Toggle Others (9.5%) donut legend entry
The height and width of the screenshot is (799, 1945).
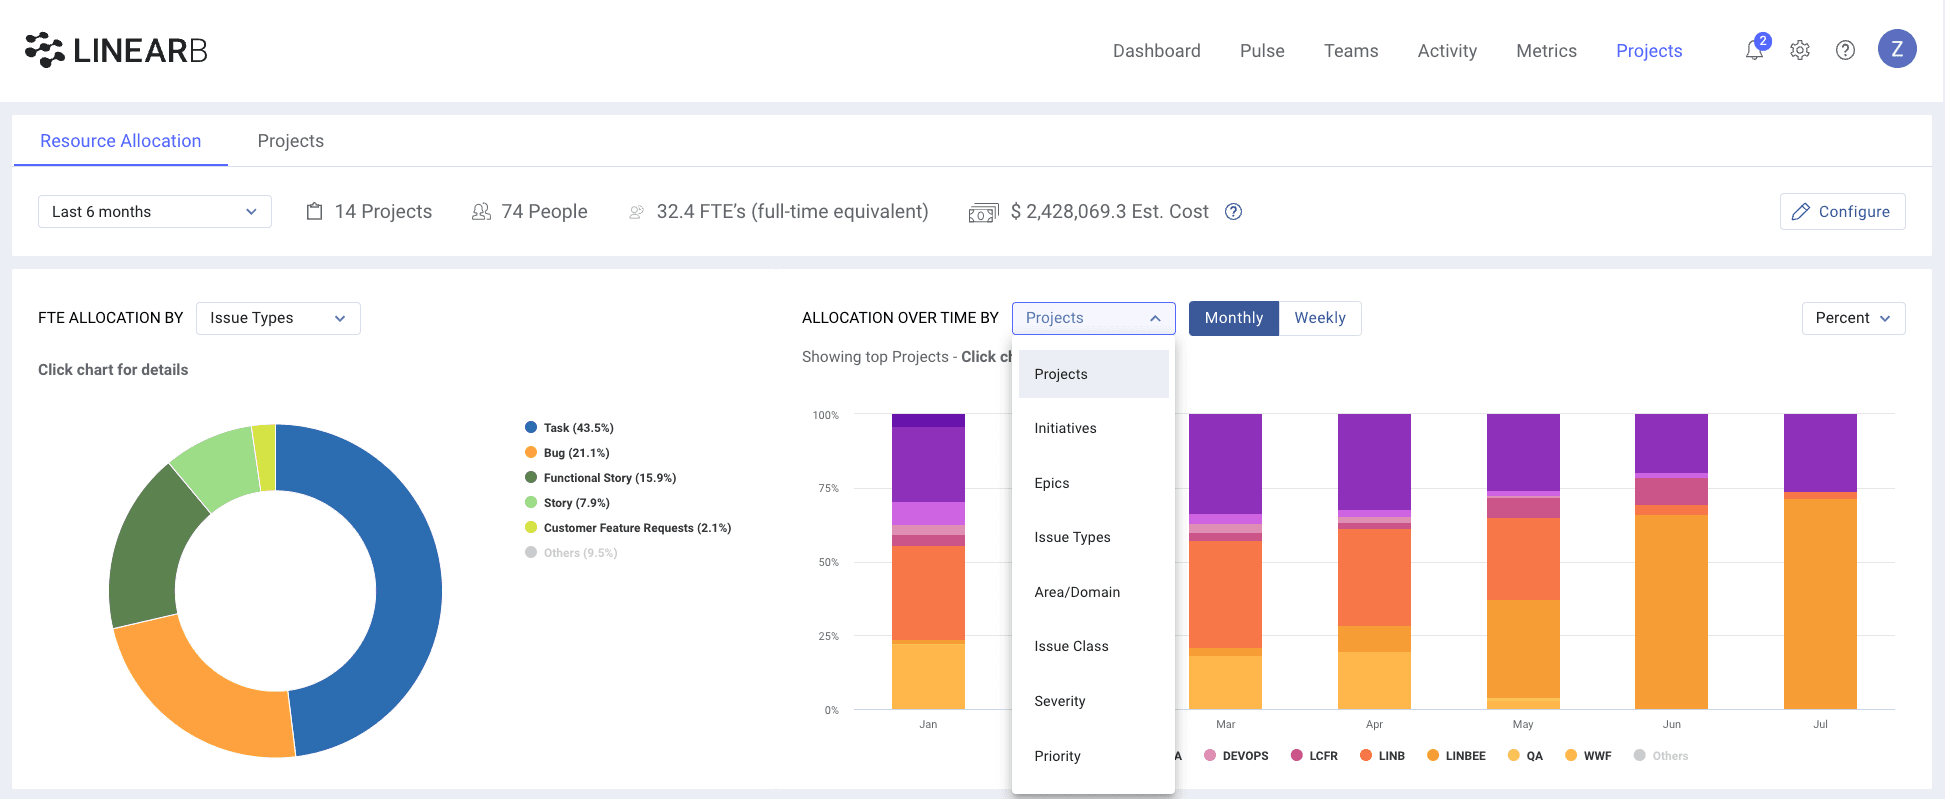pos(571,552)
